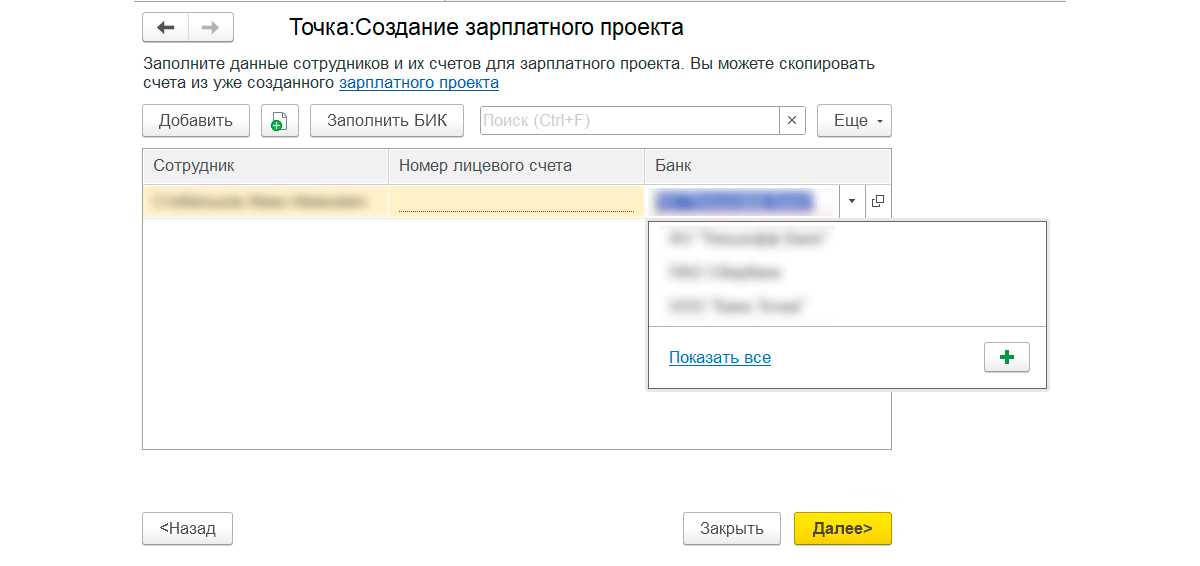Click the add-by-copy document icon

coord(279,121)
